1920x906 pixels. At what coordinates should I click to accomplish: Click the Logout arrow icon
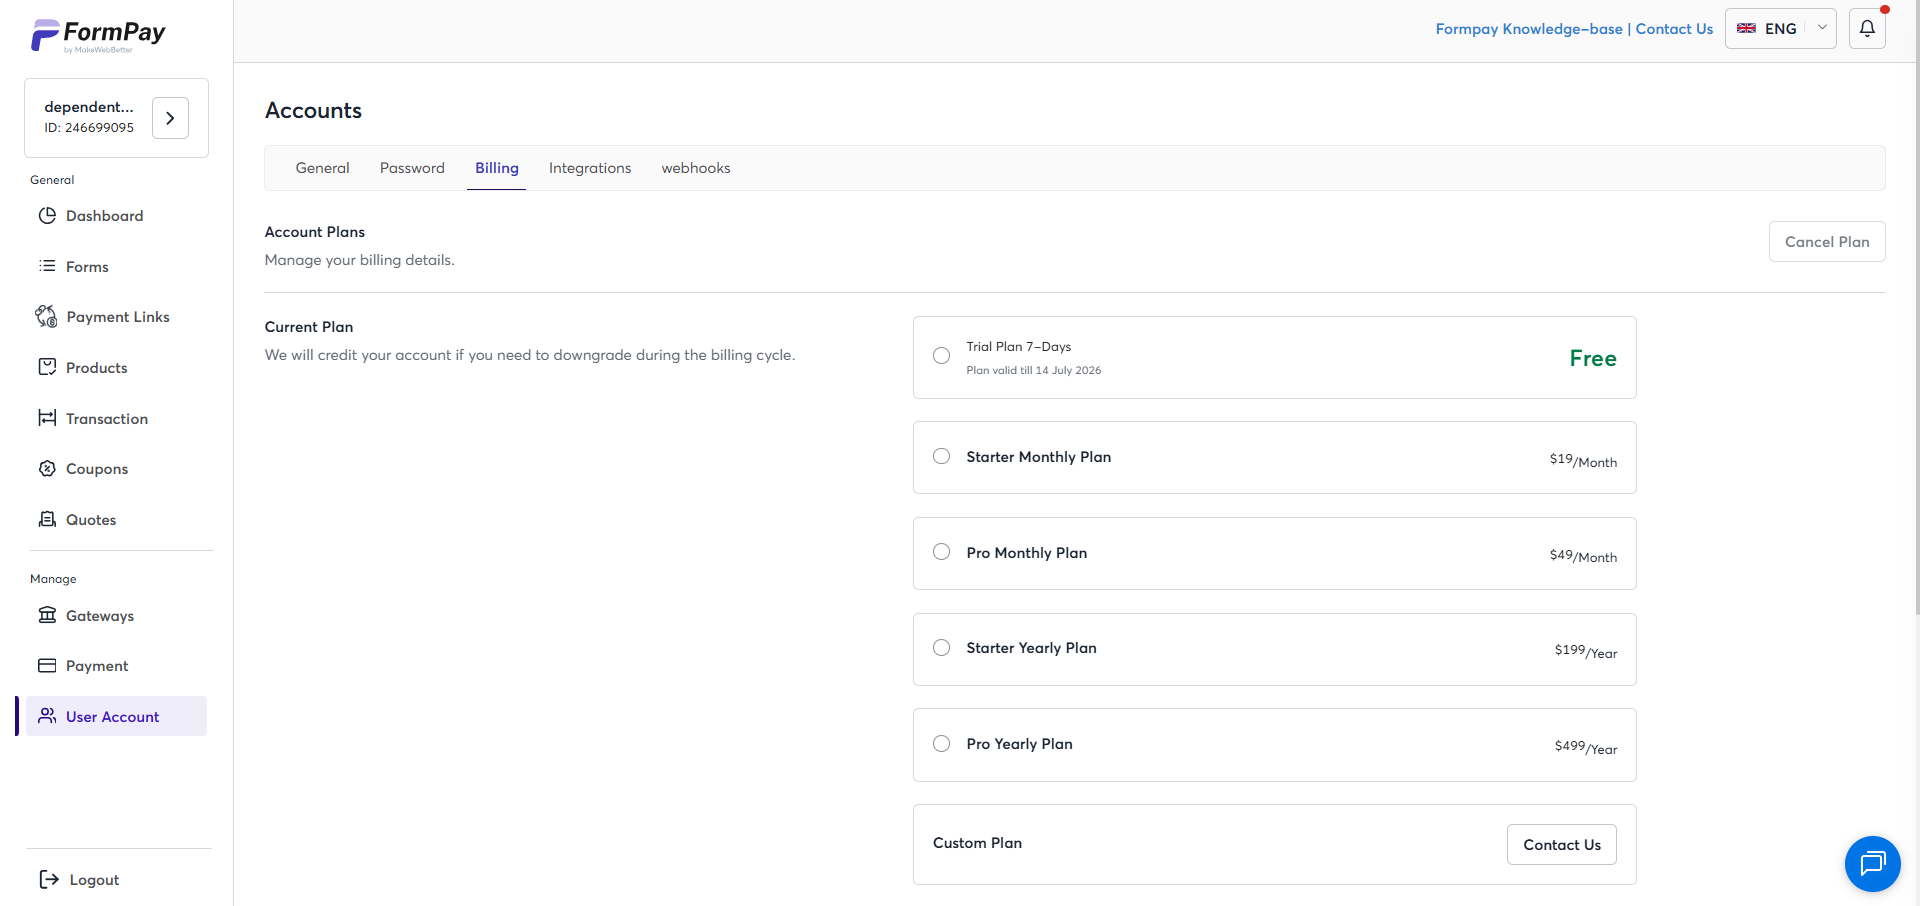[48, 879]
